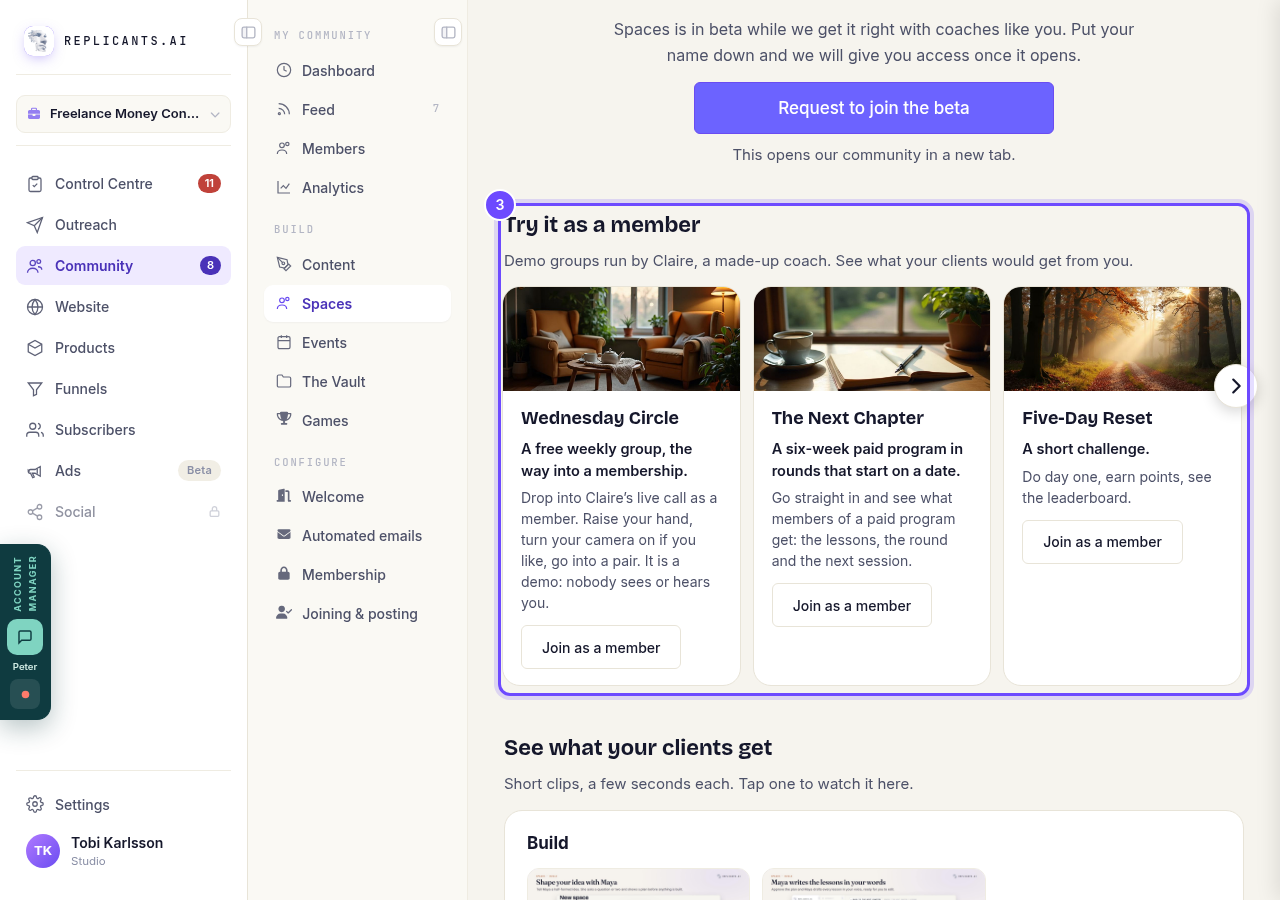Join The Next Chapter as a member
1280x900 pixels.
click(x=852, y=605)
